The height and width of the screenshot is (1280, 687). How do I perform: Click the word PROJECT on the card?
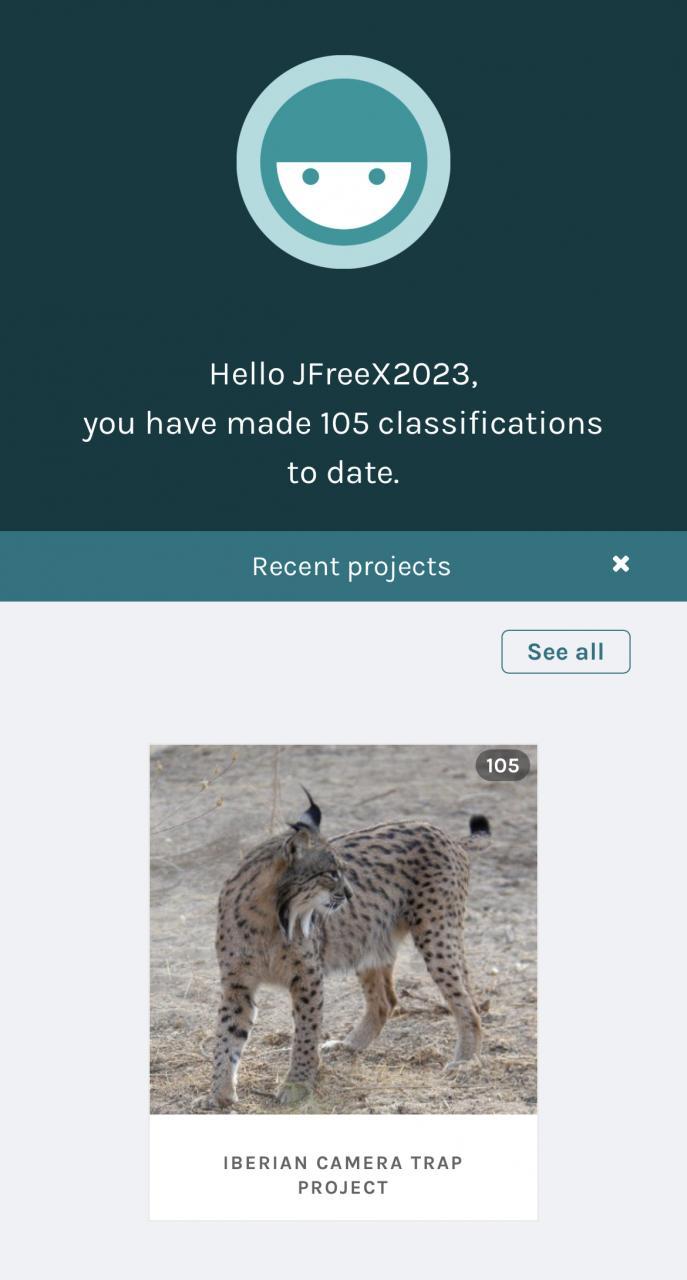click(343, 1188)
